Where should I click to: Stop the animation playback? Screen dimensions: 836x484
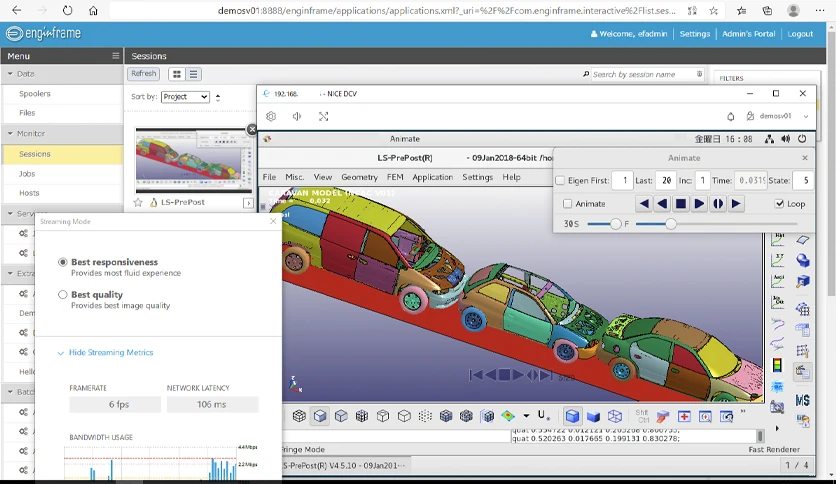681,204
